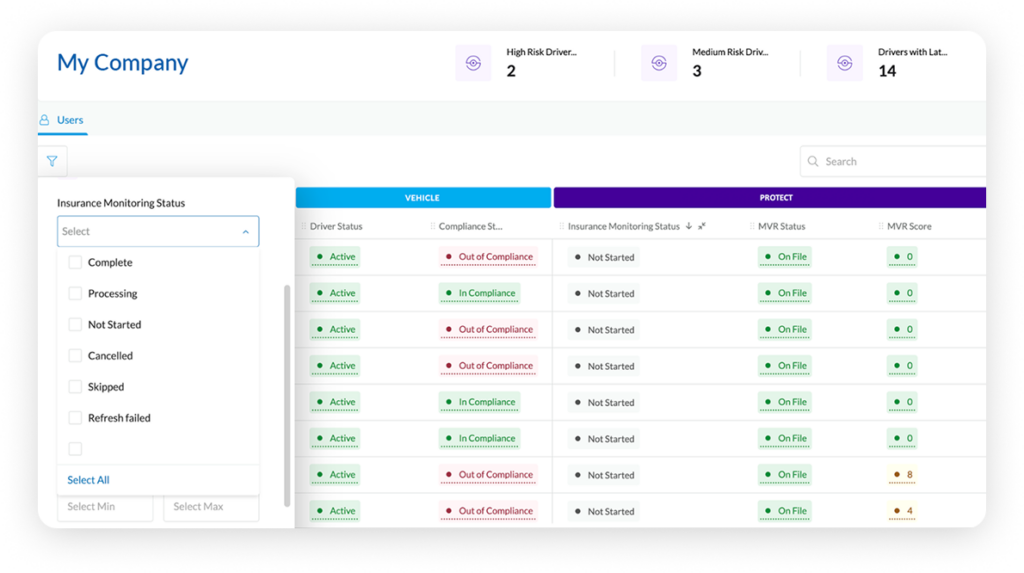Click the Drivers with Late icon
The height and width of the screenshot is (573, 1024).
[x=844, y=62]
